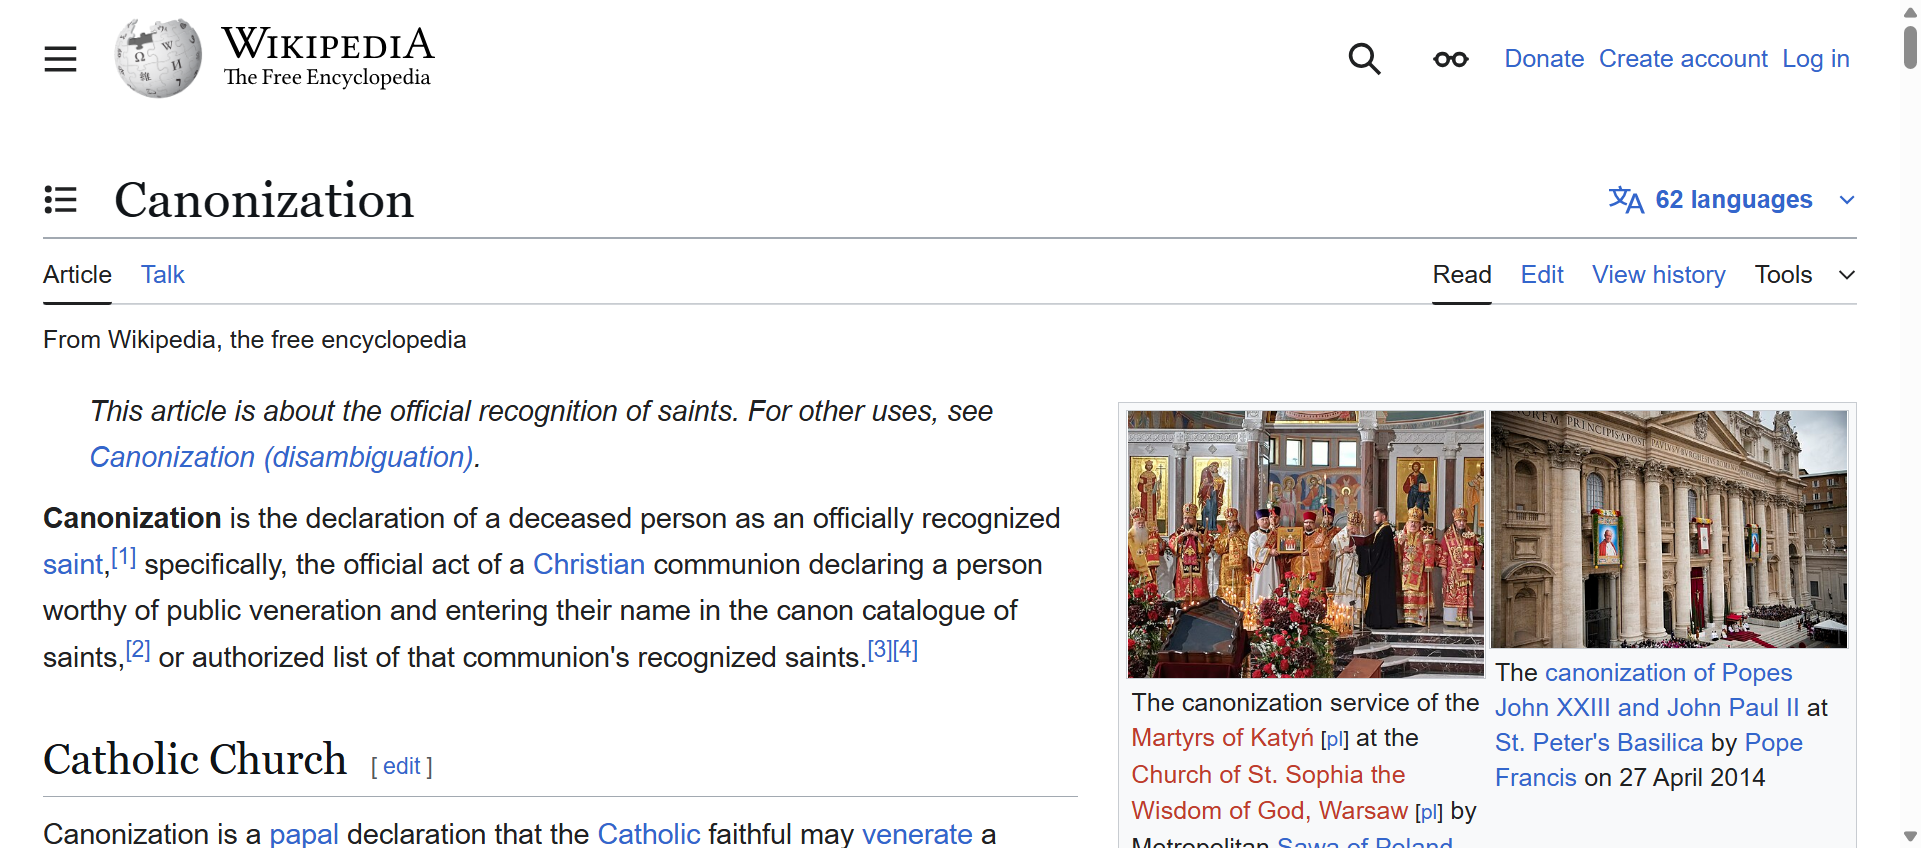The width and height of the screenshot is (1921, 848).
Task: Open citation reference [3]
Action: coord(880,650)
